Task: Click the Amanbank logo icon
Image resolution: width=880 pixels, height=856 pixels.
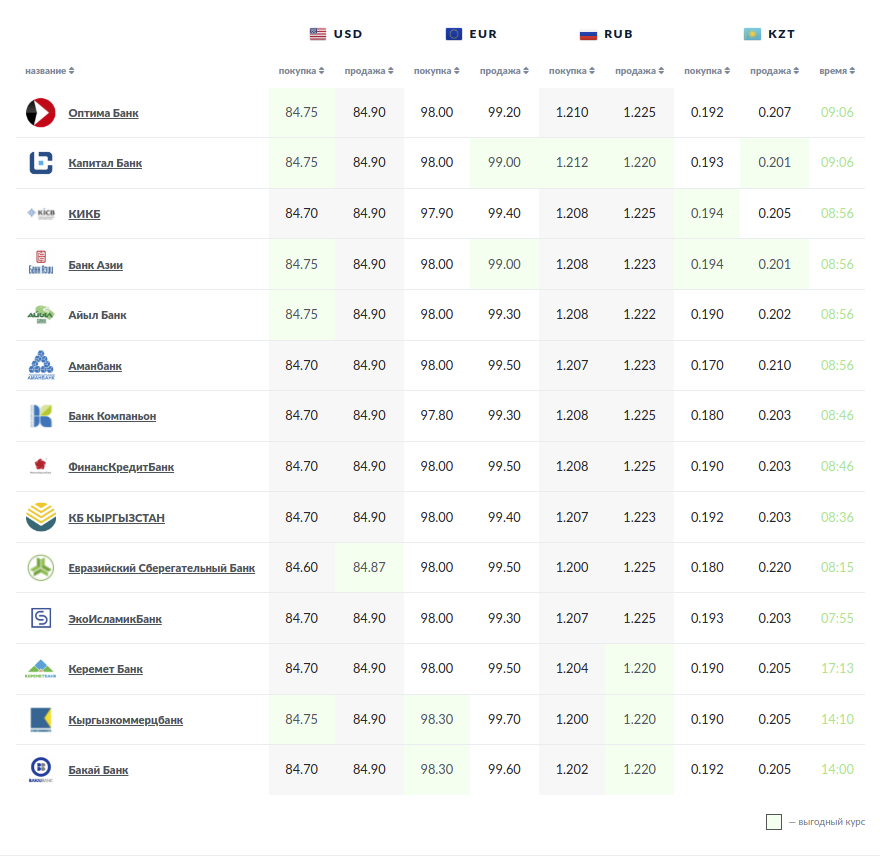Action: coord(40,366)
